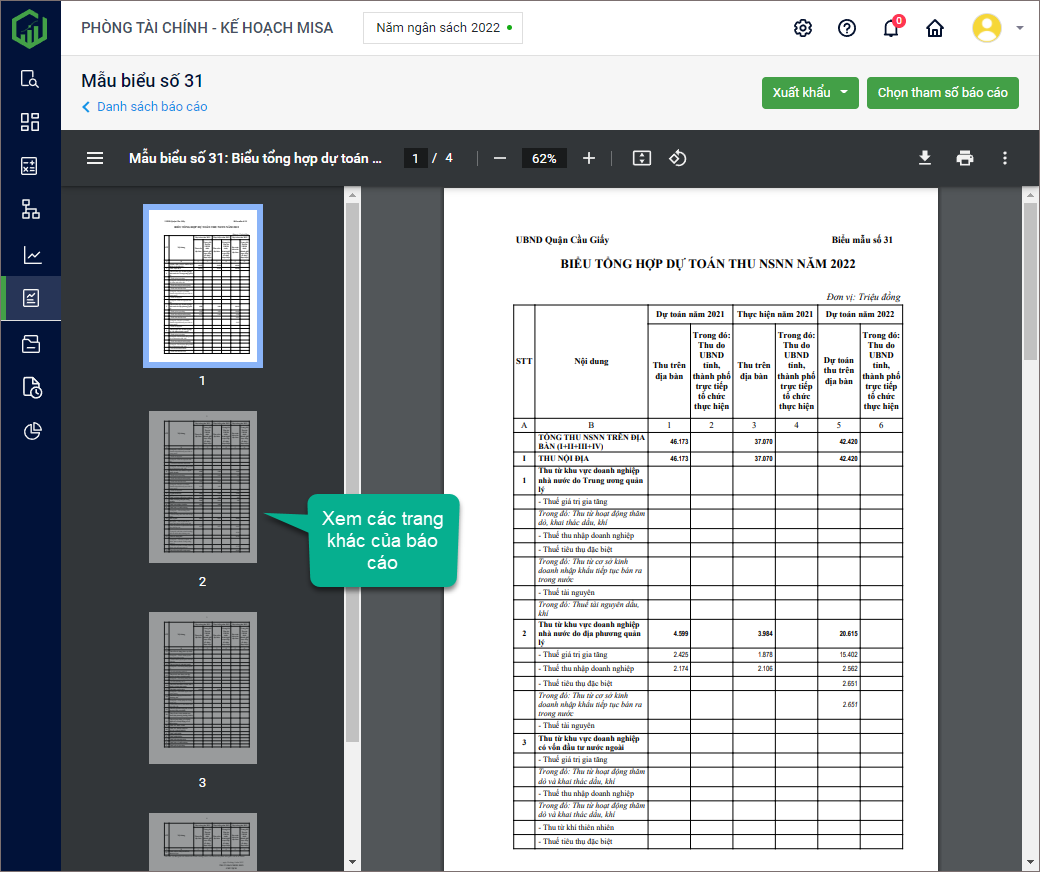Expand the Xuất khẩu dropdown
1040x872 pixels.
click(843, 93)
